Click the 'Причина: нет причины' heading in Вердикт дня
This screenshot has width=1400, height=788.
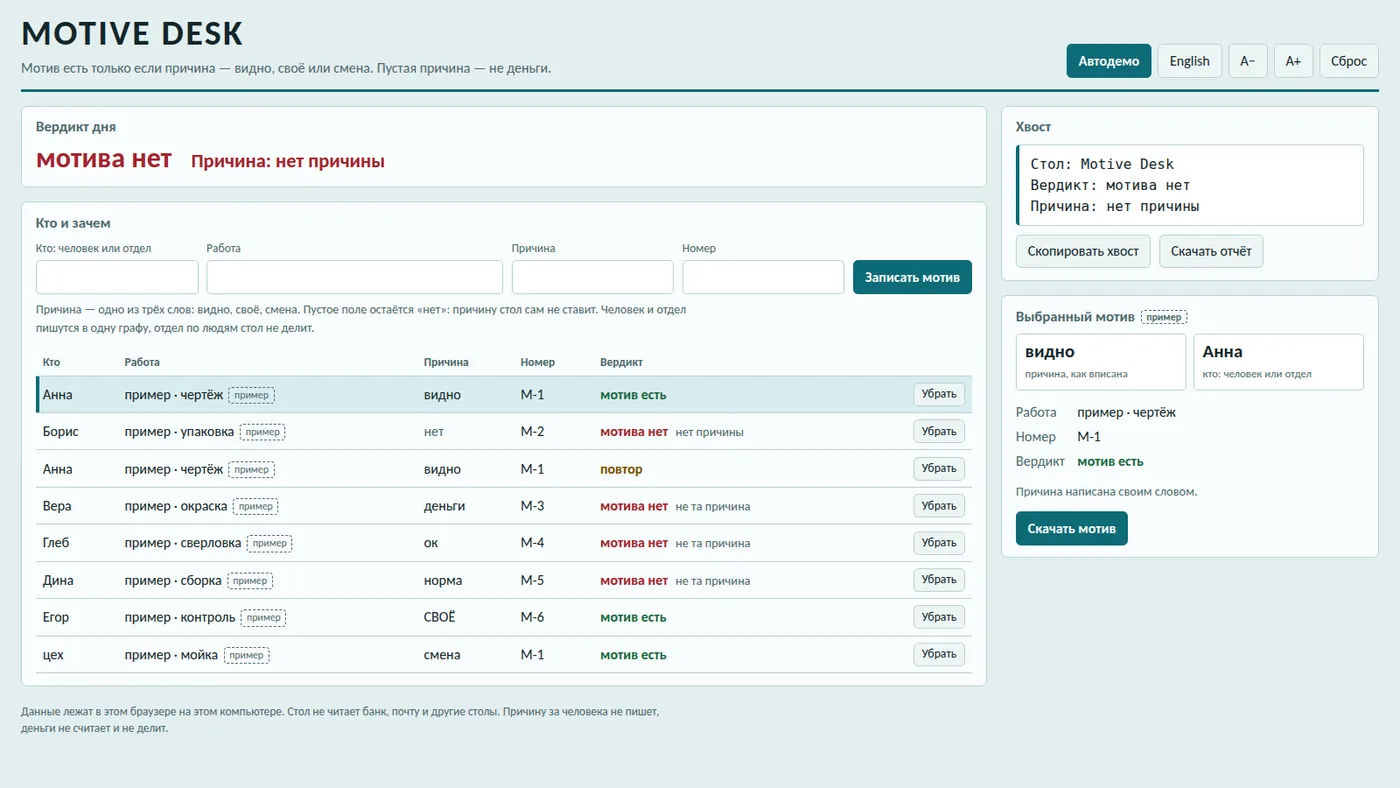point(288,161)
